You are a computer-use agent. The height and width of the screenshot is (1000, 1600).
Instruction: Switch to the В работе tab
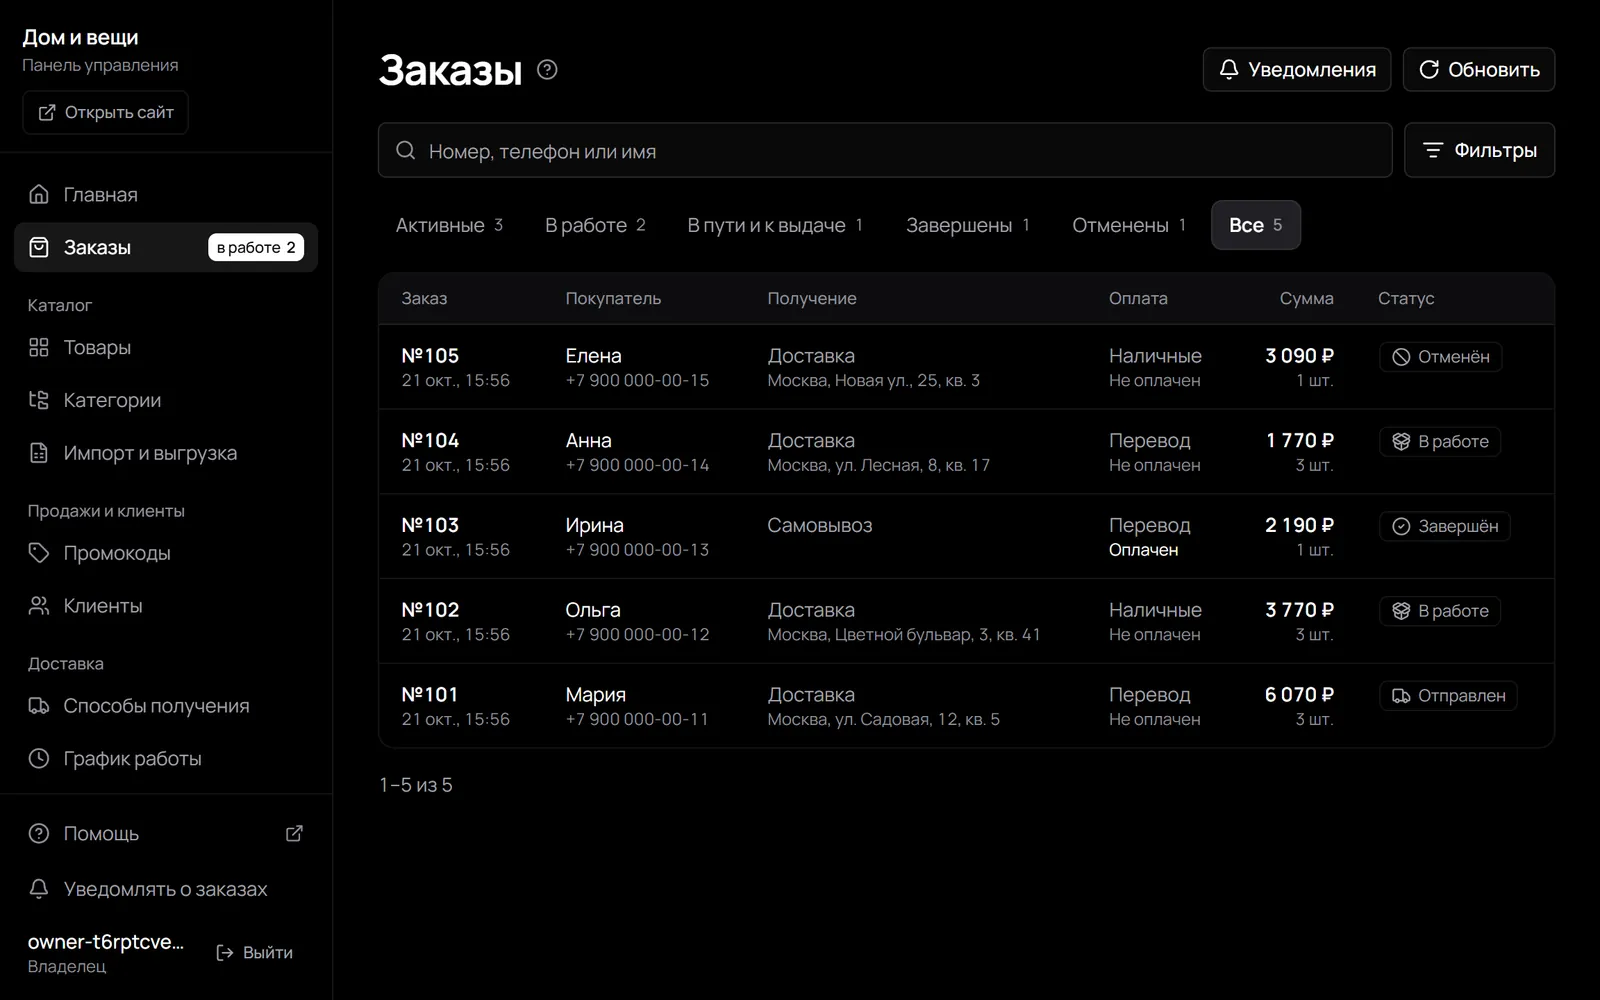[x=595, y=225]
